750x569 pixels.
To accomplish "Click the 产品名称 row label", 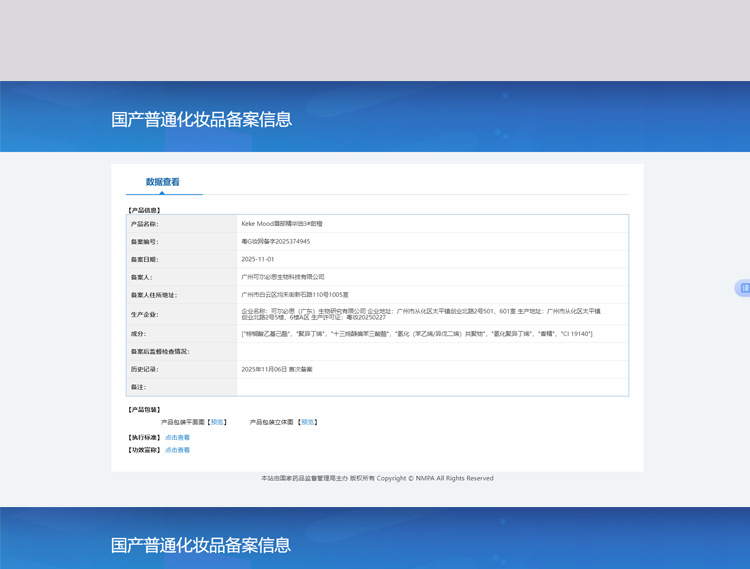I will click(144, 224).
